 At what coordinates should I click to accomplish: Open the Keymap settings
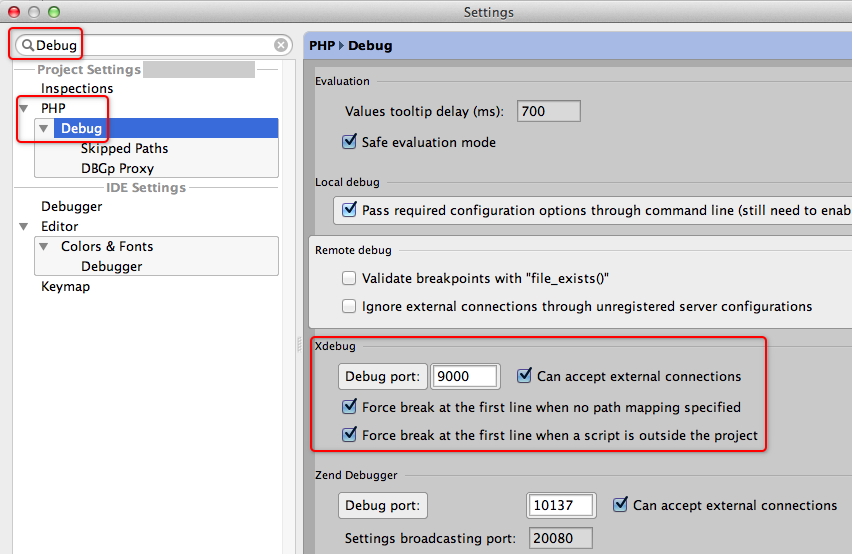65,286
